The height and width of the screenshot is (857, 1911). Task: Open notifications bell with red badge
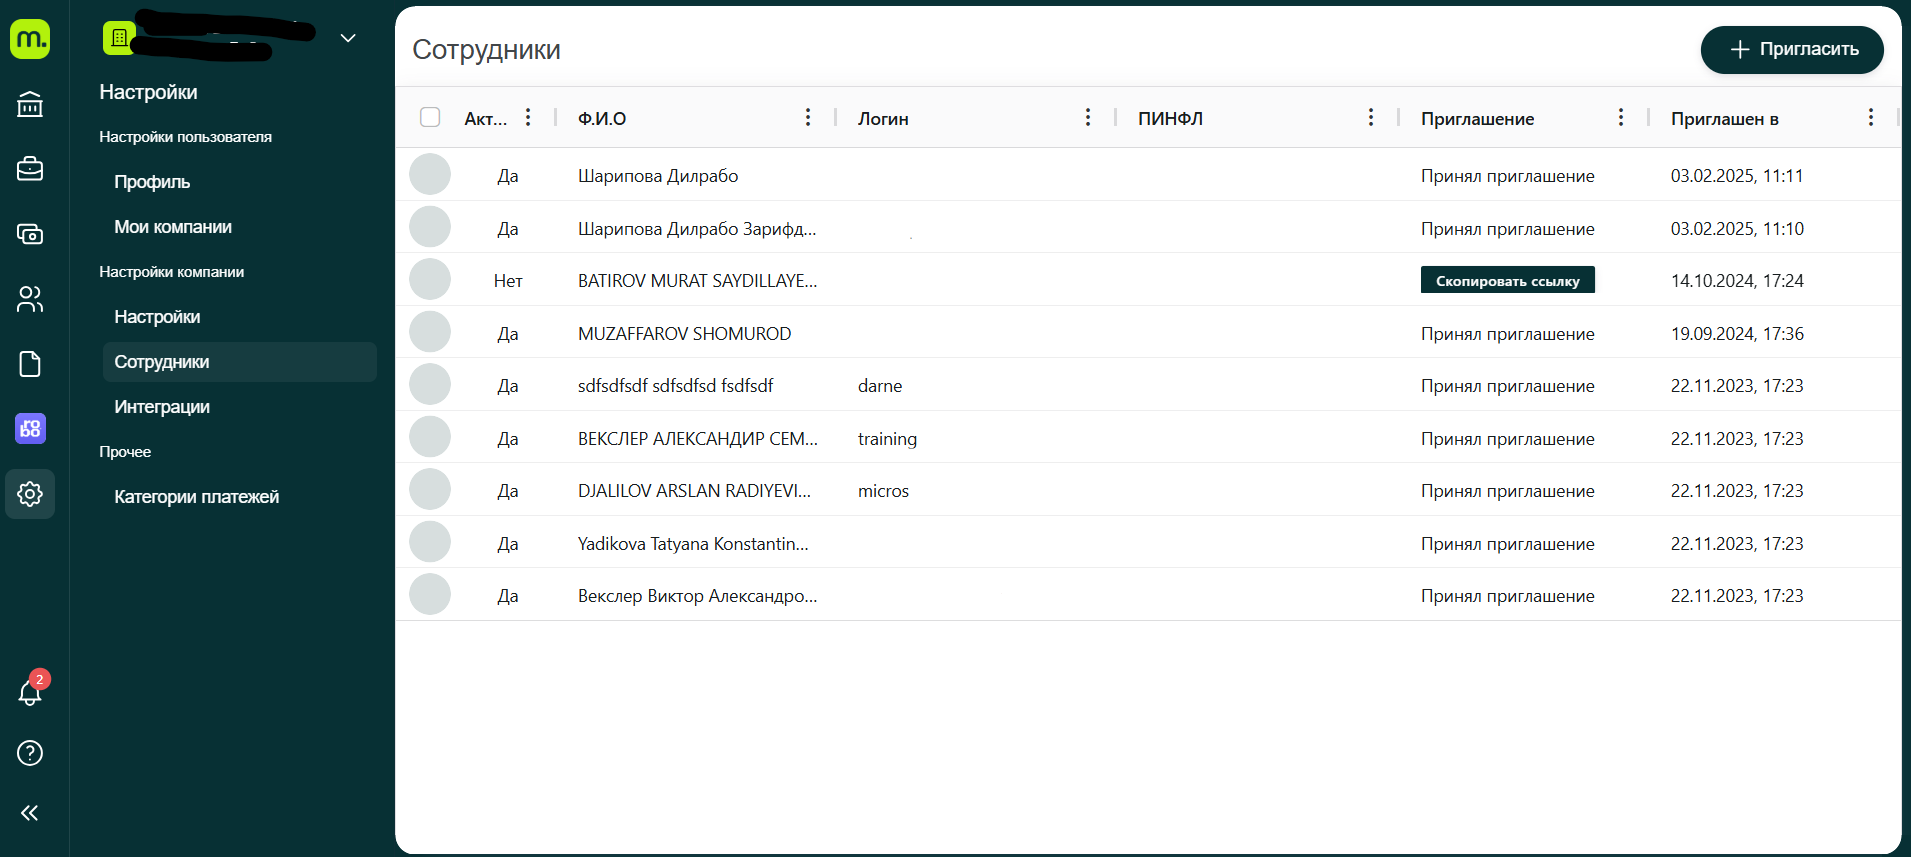(x=30, y=692)
